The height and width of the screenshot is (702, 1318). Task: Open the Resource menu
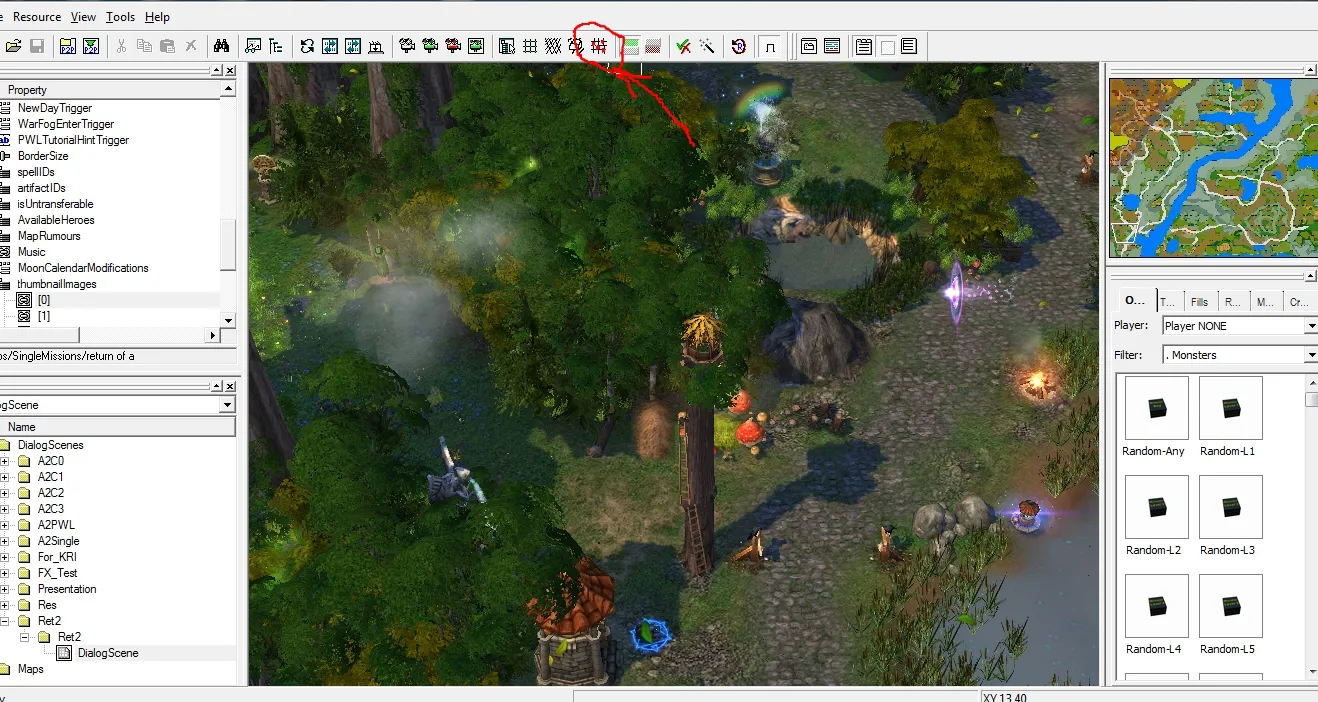point(37,17)
